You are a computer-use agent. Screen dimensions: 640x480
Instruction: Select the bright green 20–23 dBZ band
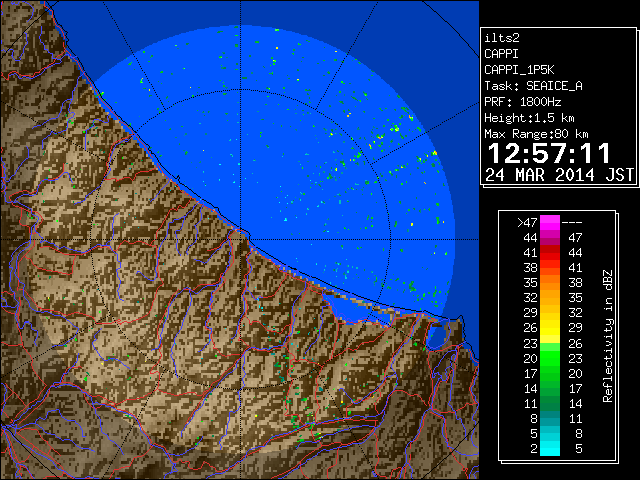(550, 358)
